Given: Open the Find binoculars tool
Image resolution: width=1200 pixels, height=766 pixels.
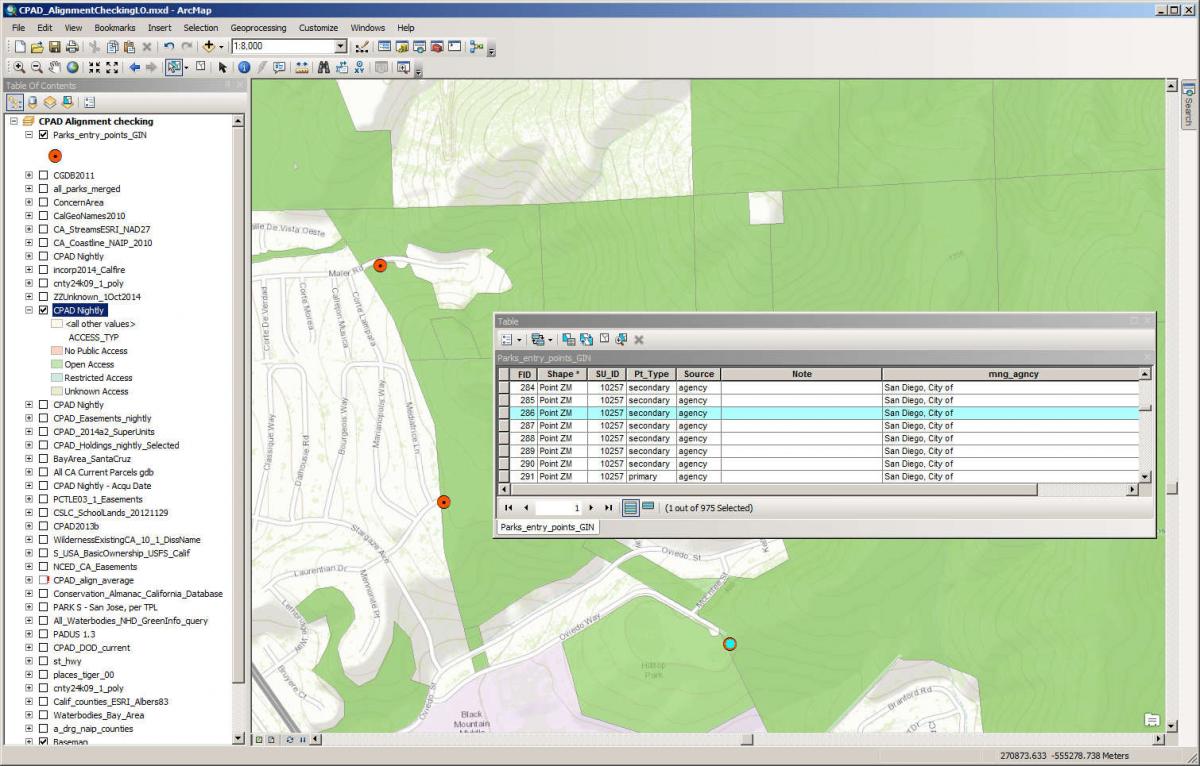Looking at the screenshot, I should click(324, 67).
